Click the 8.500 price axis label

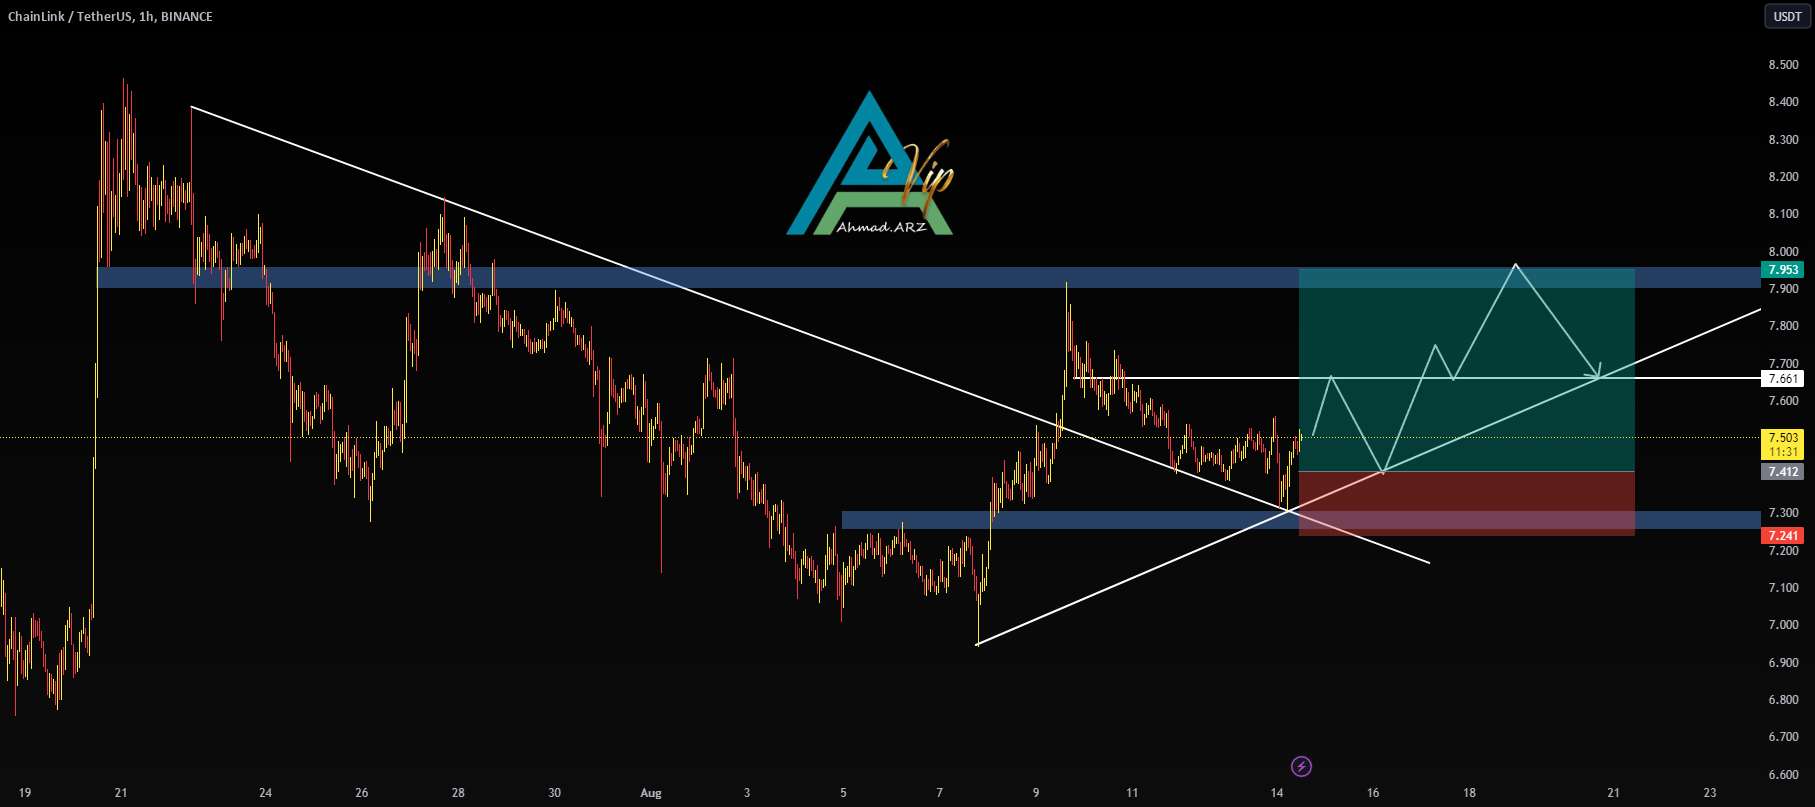(x=1783, y=65)
